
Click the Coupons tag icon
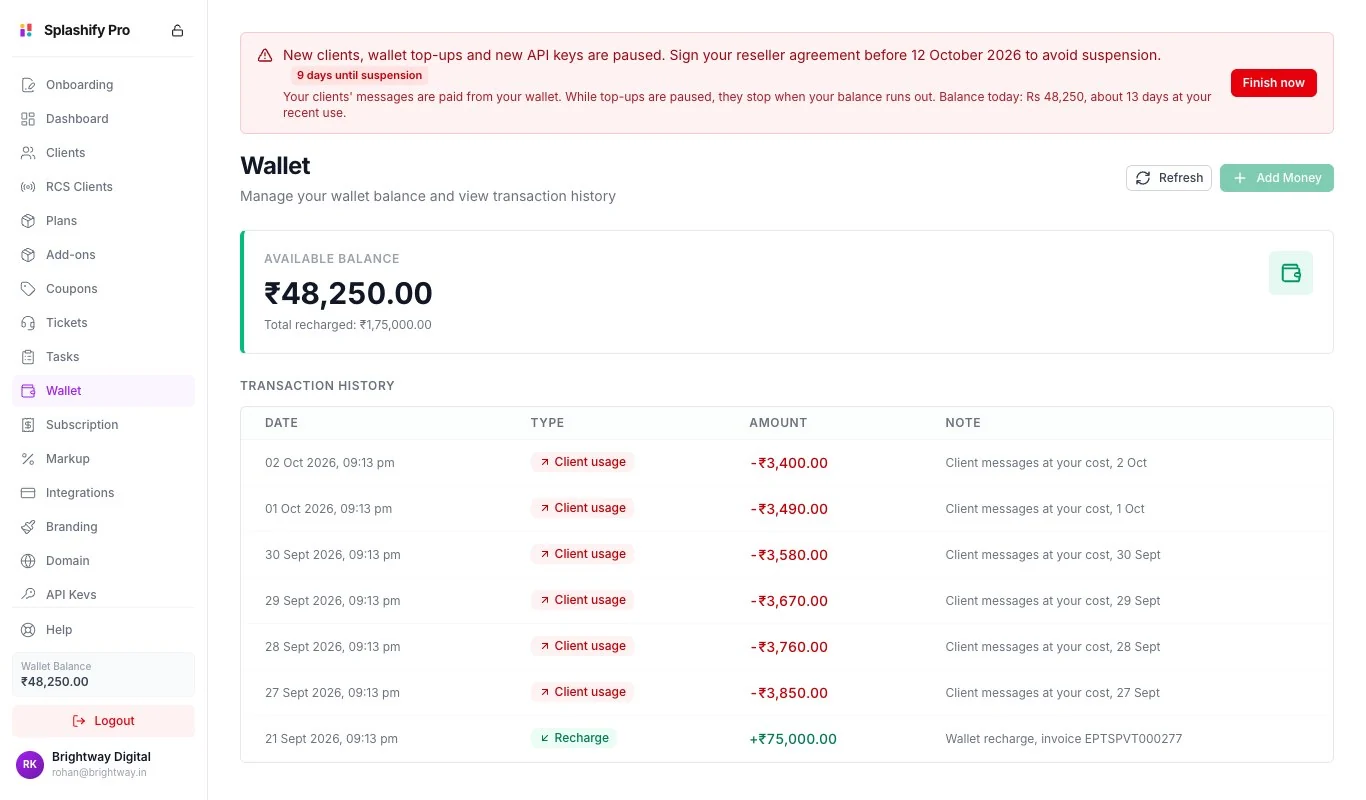[x=28, y=289]
